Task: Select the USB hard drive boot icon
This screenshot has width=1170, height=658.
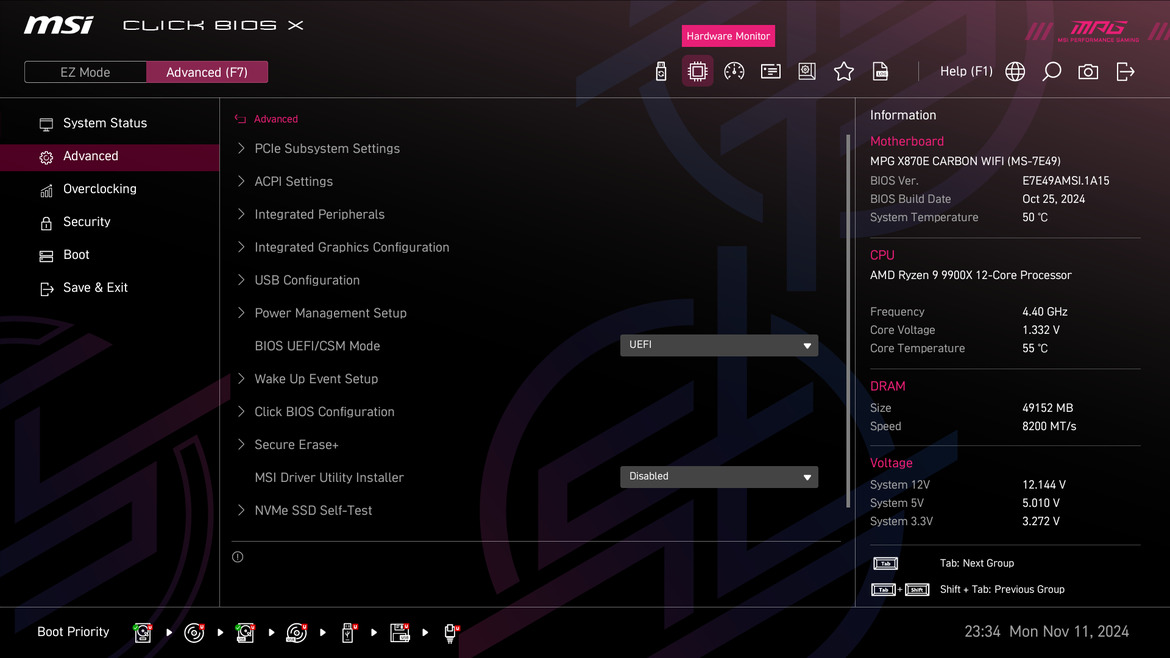Action: click(x=245, y=633)
